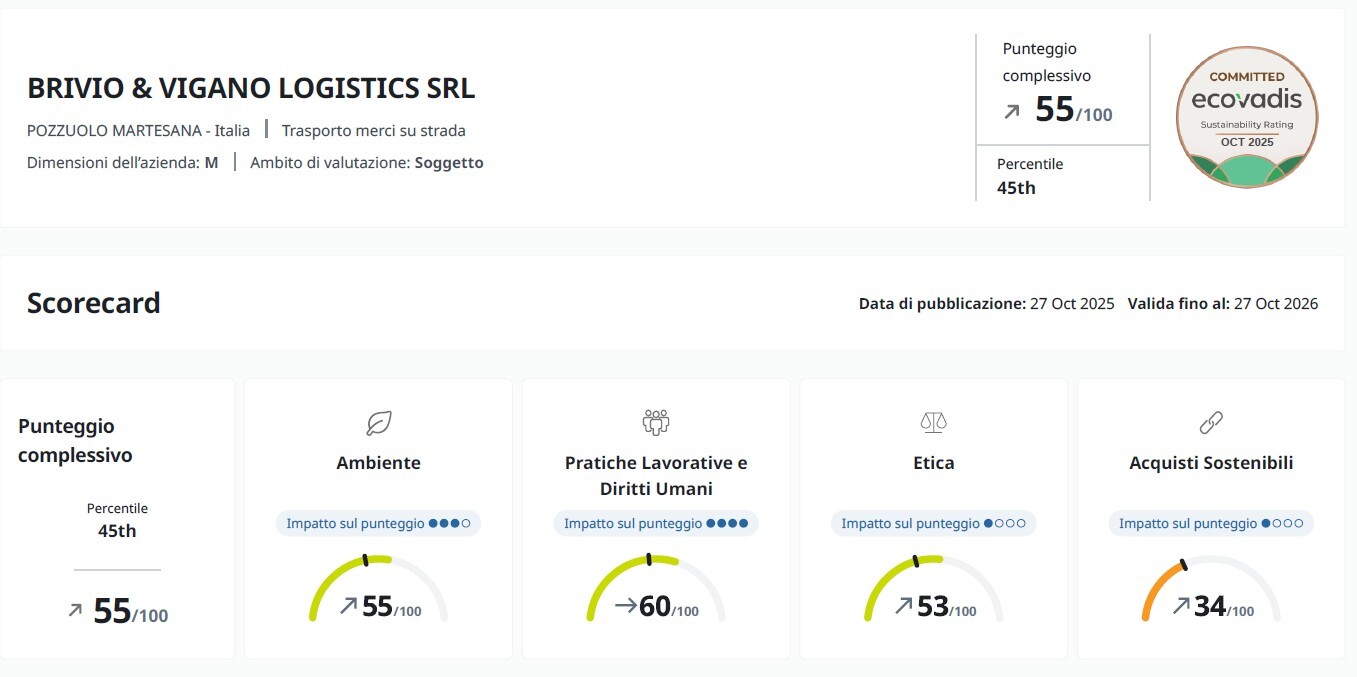Viewport: 1357px width, 677px height.
Task: Click the Acquisti Sostenibili score trend arrow
Action: click(x=1181, y=605)
